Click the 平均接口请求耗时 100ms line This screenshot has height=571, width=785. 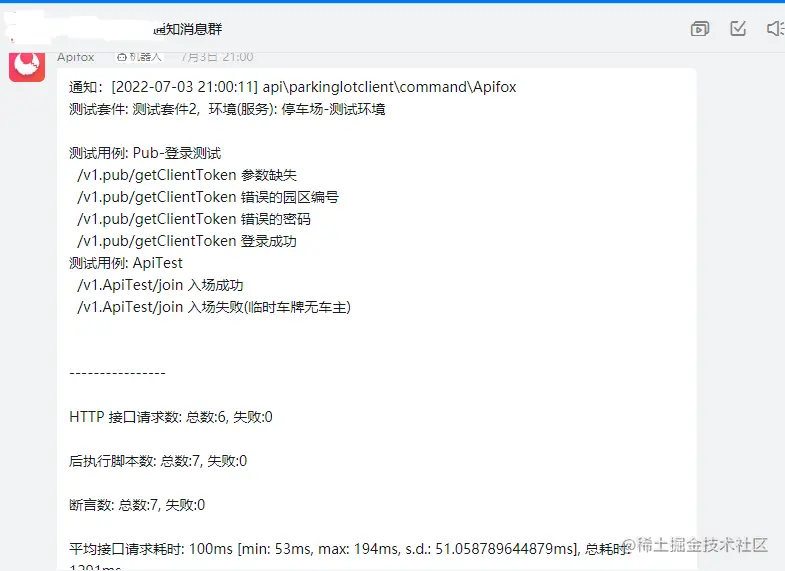(x=349, y=549)
